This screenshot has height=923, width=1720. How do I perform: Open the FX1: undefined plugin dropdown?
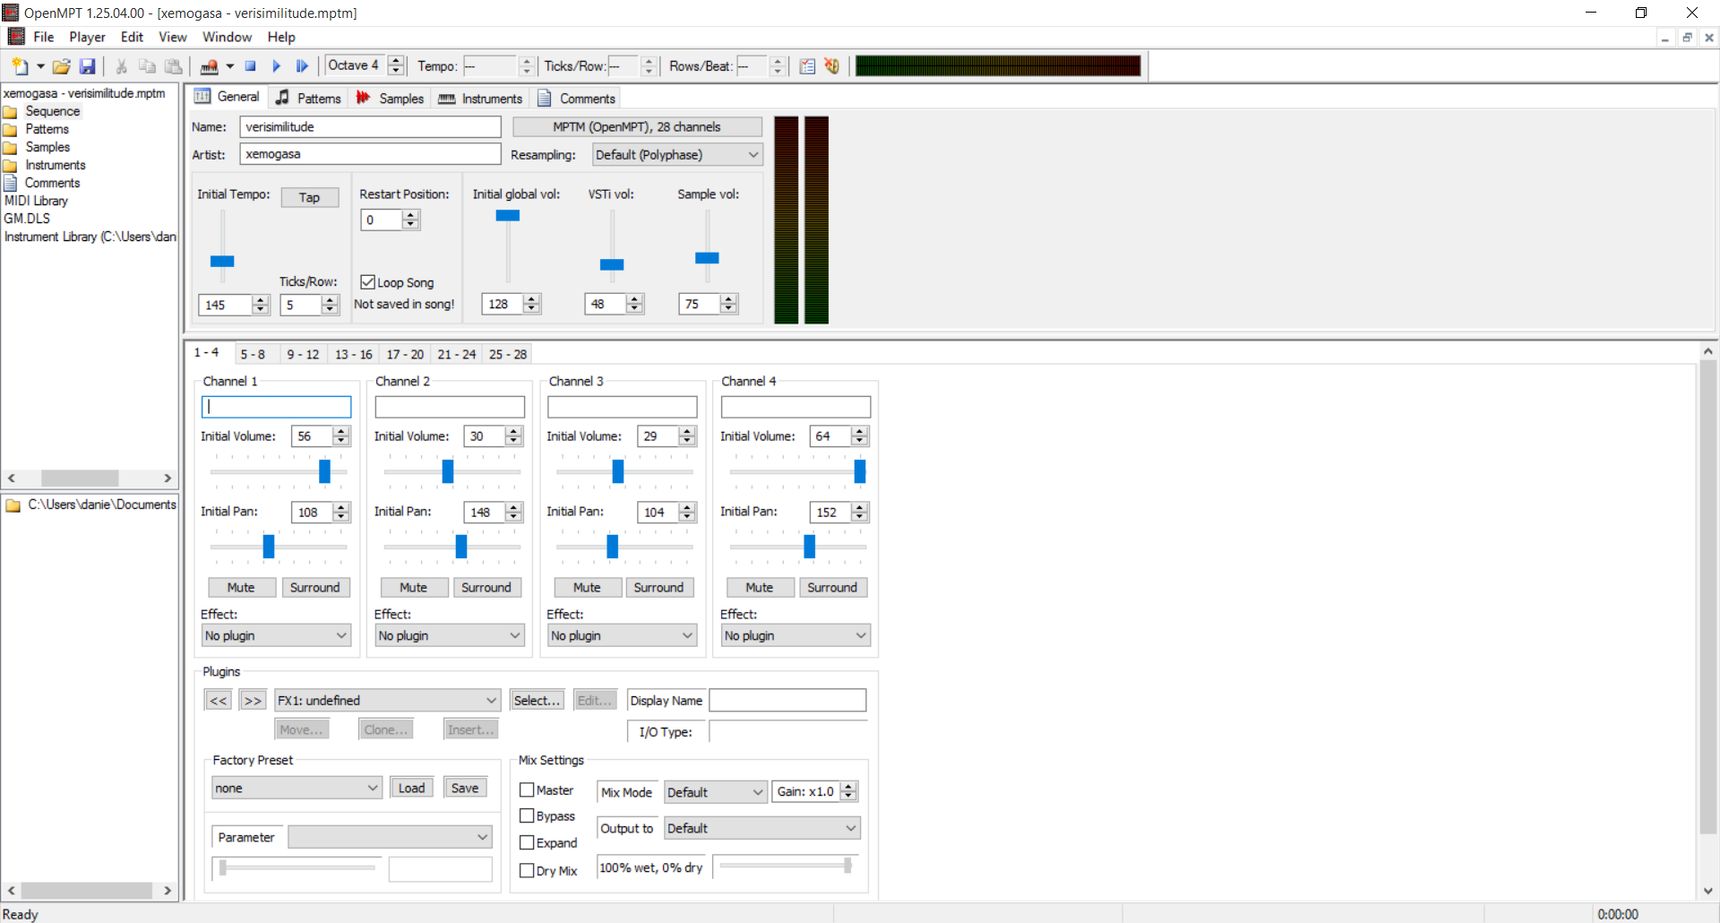[x=387, y=701]
